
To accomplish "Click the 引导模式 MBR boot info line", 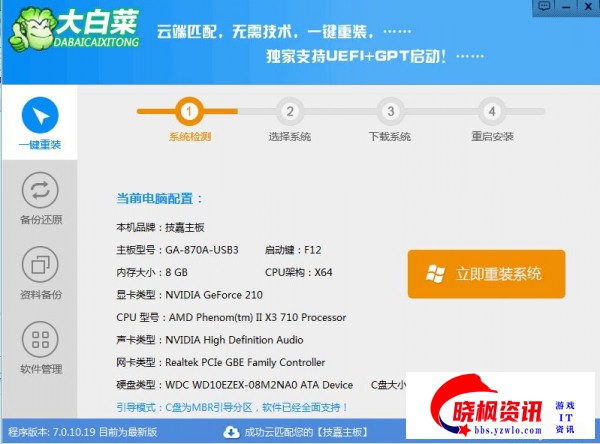I will point(233,407).
